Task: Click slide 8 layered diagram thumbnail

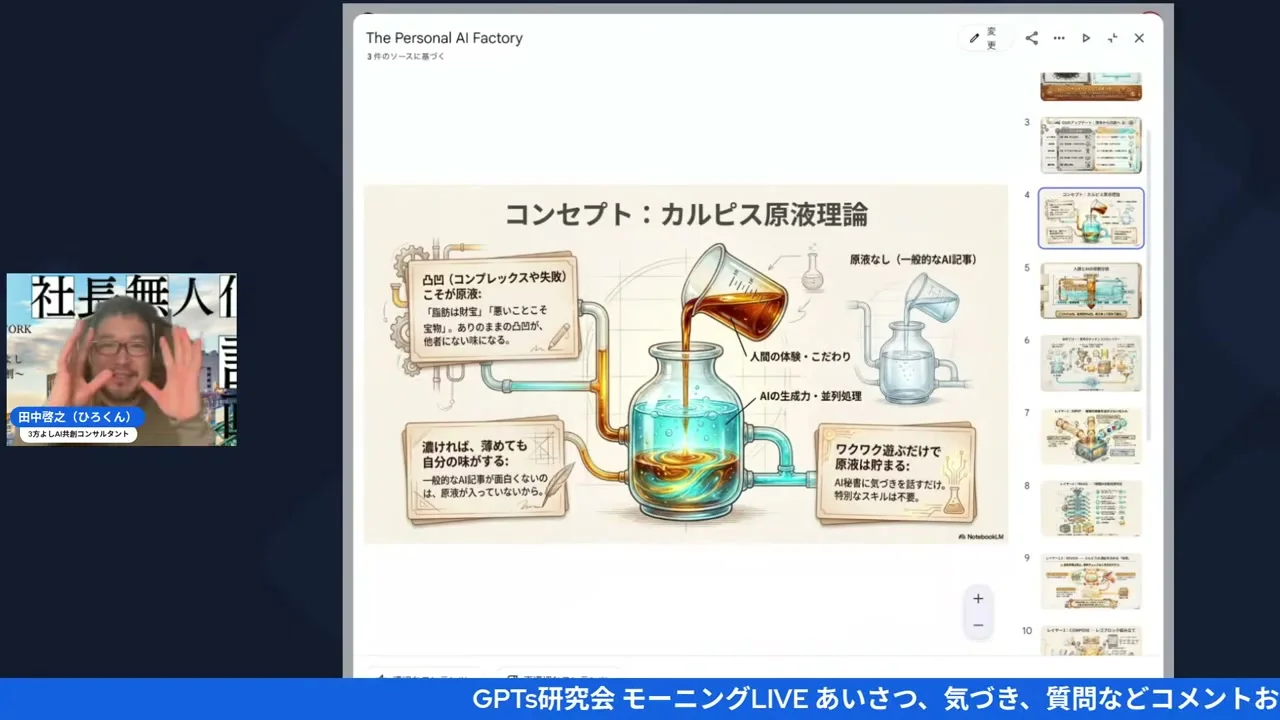Action: pos(1090,508)
